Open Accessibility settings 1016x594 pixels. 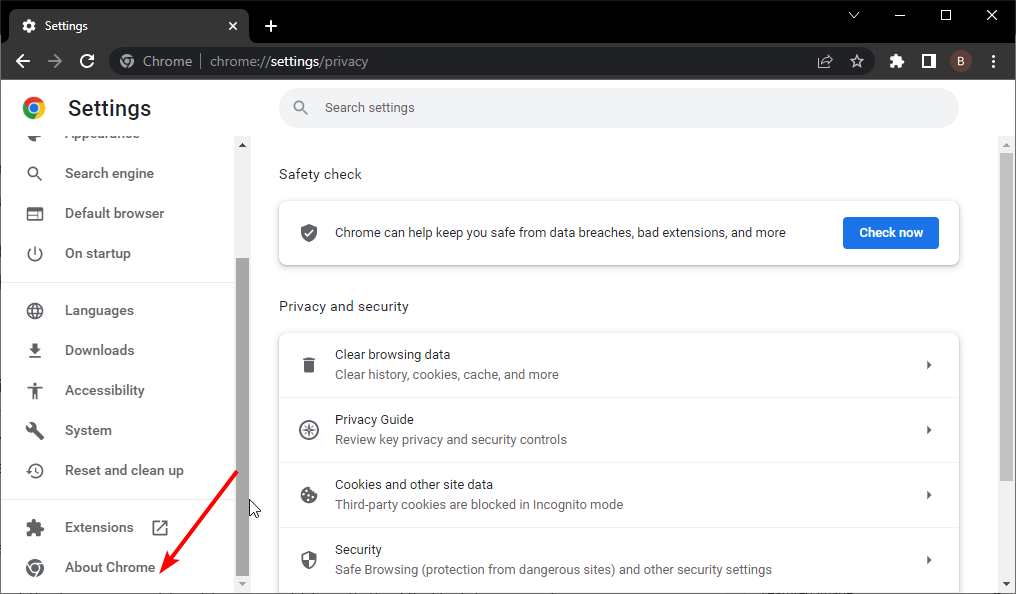coord(105,391)
